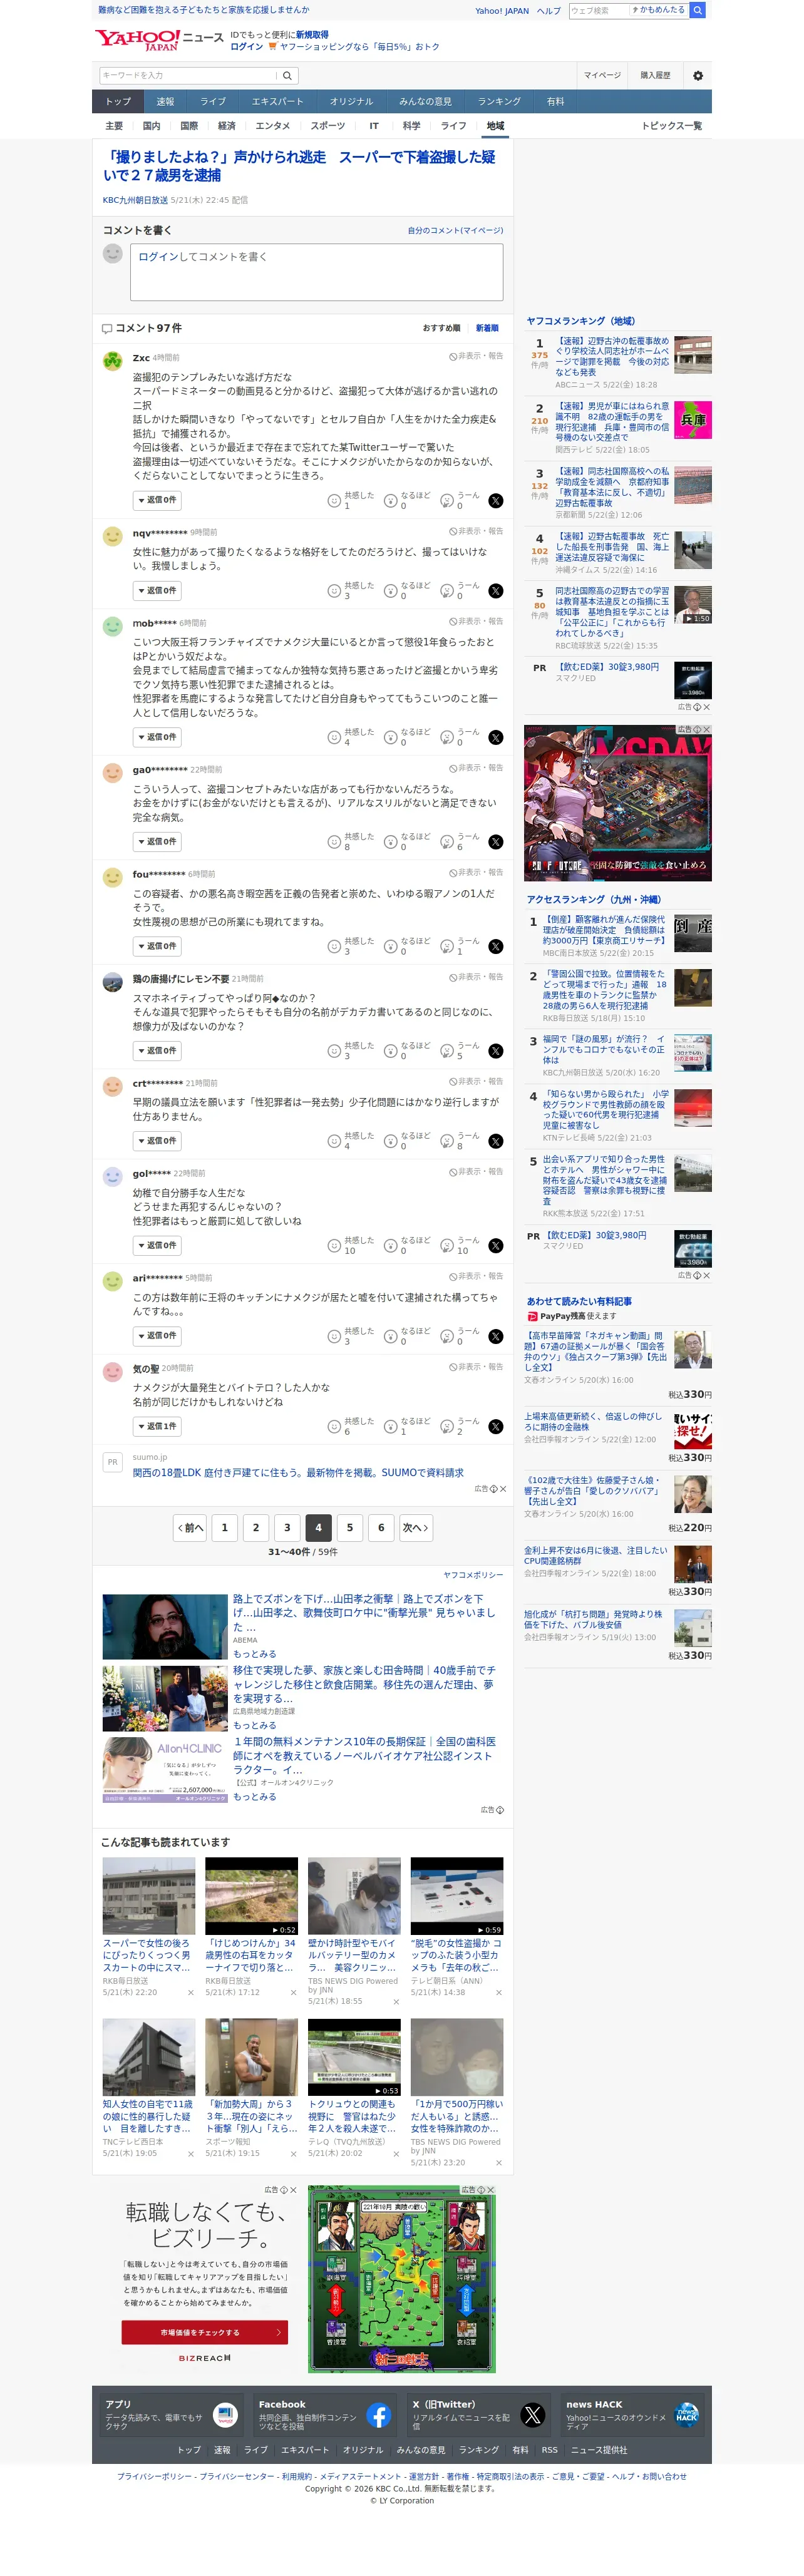804x2576 pixels.
Task: Click the 次へ pagination button
Action: tap(415, 1528)
